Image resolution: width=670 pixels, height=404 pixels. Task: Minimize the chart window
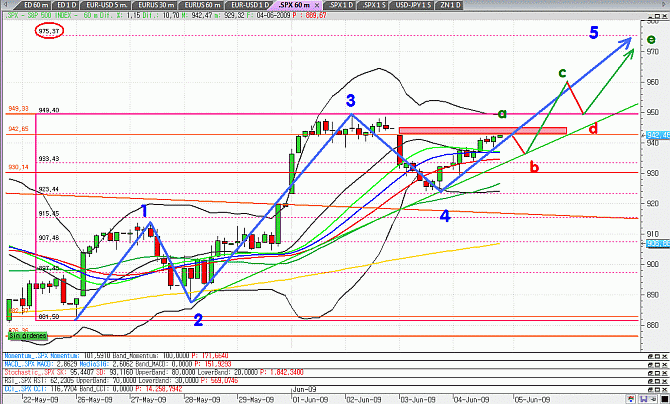click(x=651, y=15)
